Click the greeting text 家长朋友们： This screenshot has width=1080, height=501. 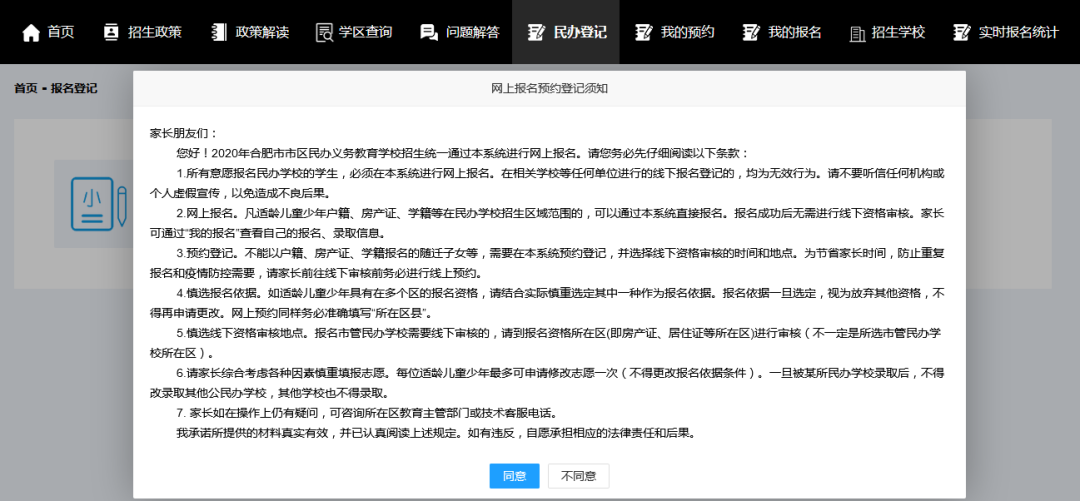(183, 133)
